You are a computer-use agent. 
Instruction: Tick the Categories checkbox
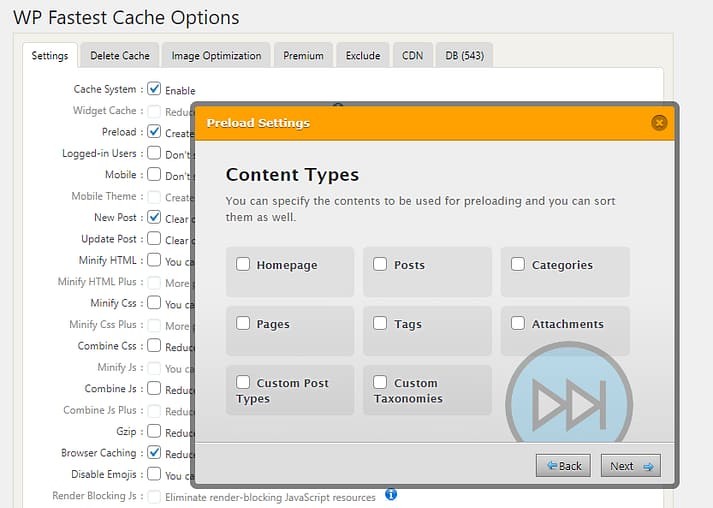click(518, 265)
